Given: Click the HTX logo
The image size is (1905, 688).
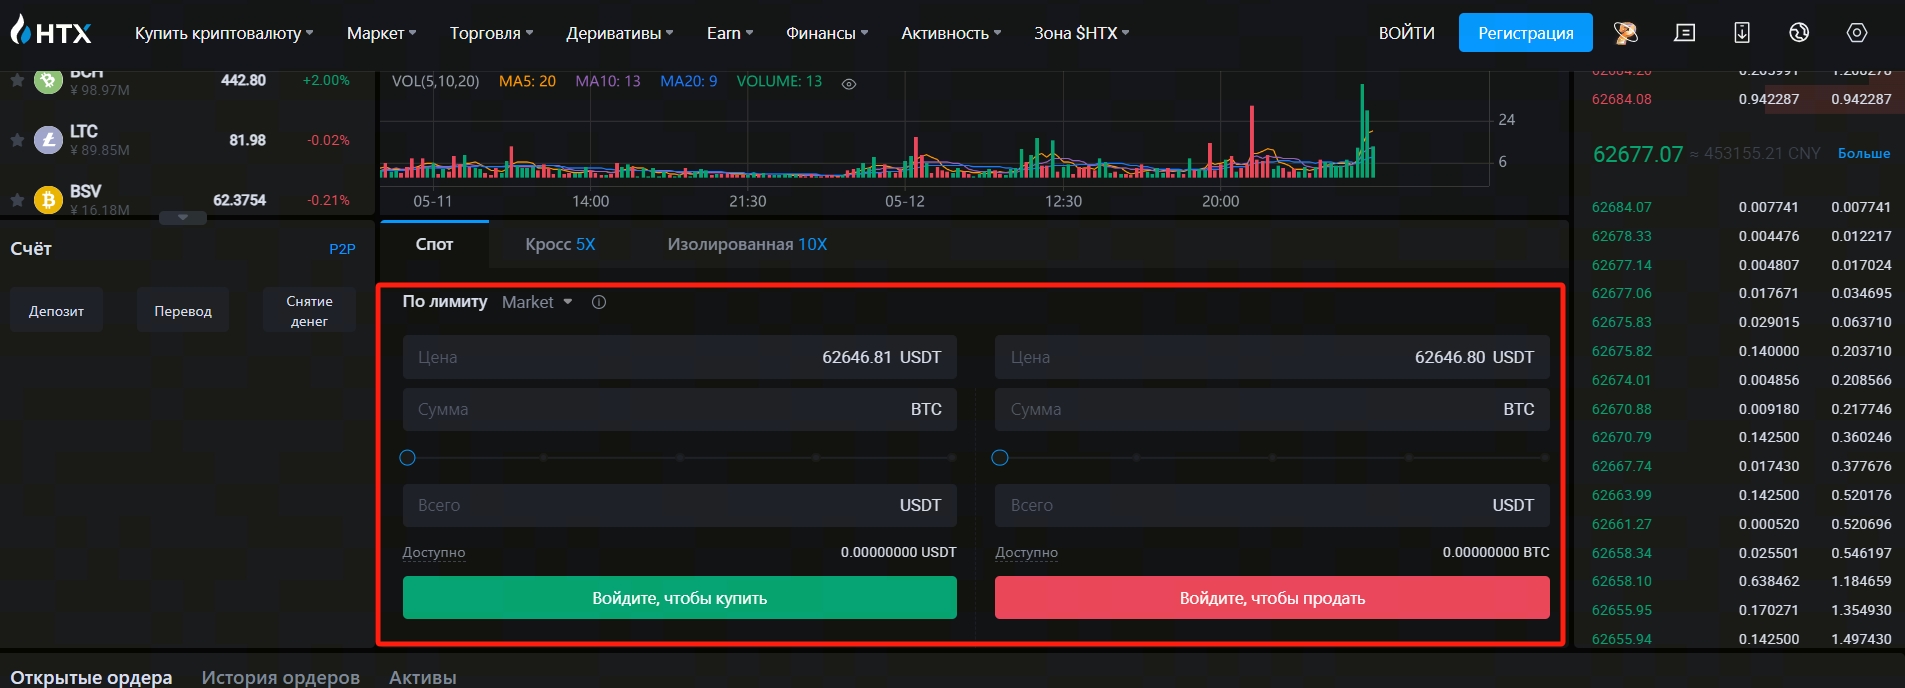Looking at the screenshot, I should click(x=51, y=32).
